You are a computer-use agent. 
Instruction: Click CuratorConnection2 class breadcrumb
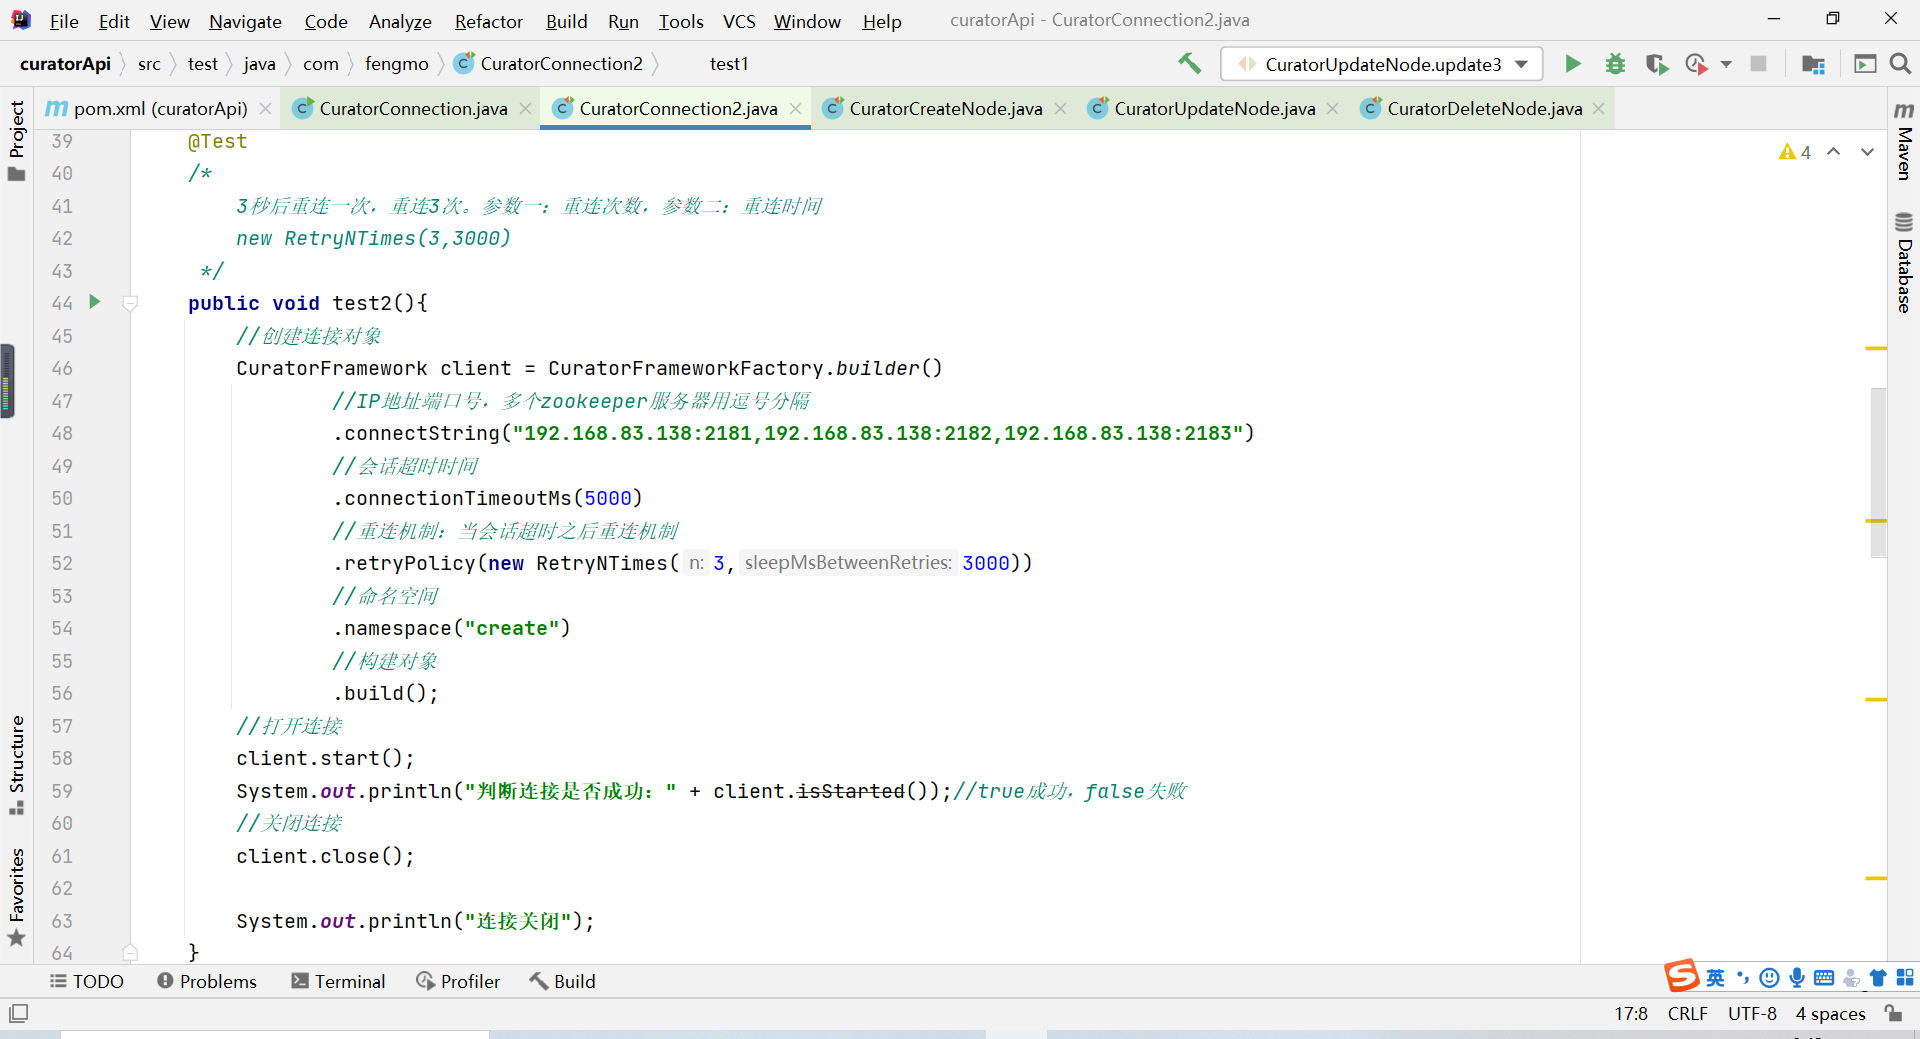(x=548, y=64)
